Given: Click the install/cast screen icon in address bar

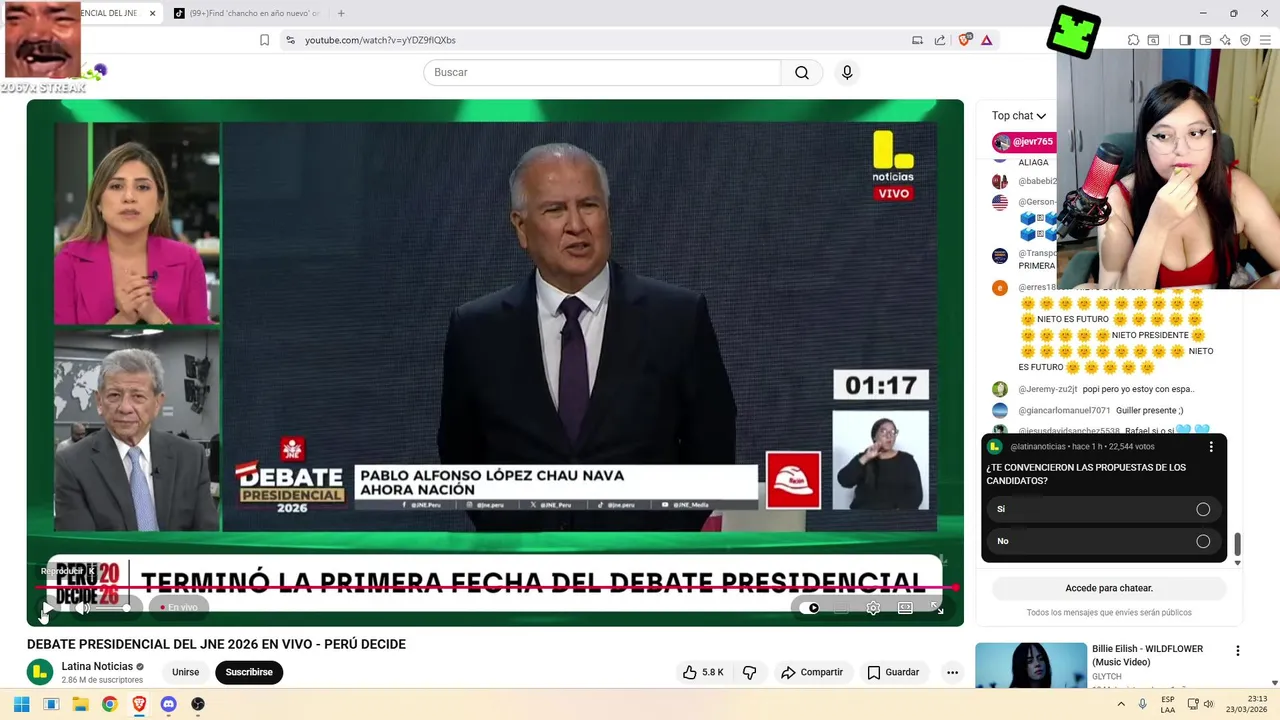Looking at the screenshot, I should (x=917, y=40).
